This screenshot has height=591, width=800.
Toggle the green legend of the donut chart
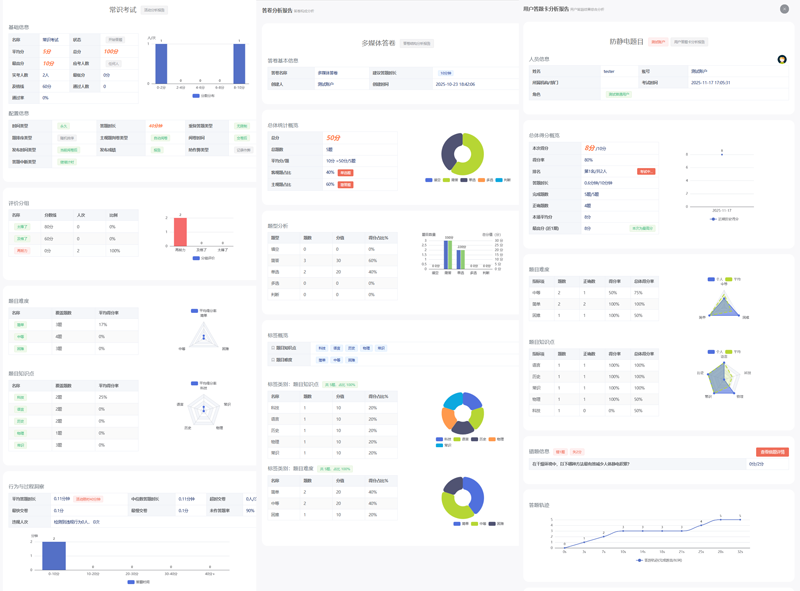coord(447,180)
